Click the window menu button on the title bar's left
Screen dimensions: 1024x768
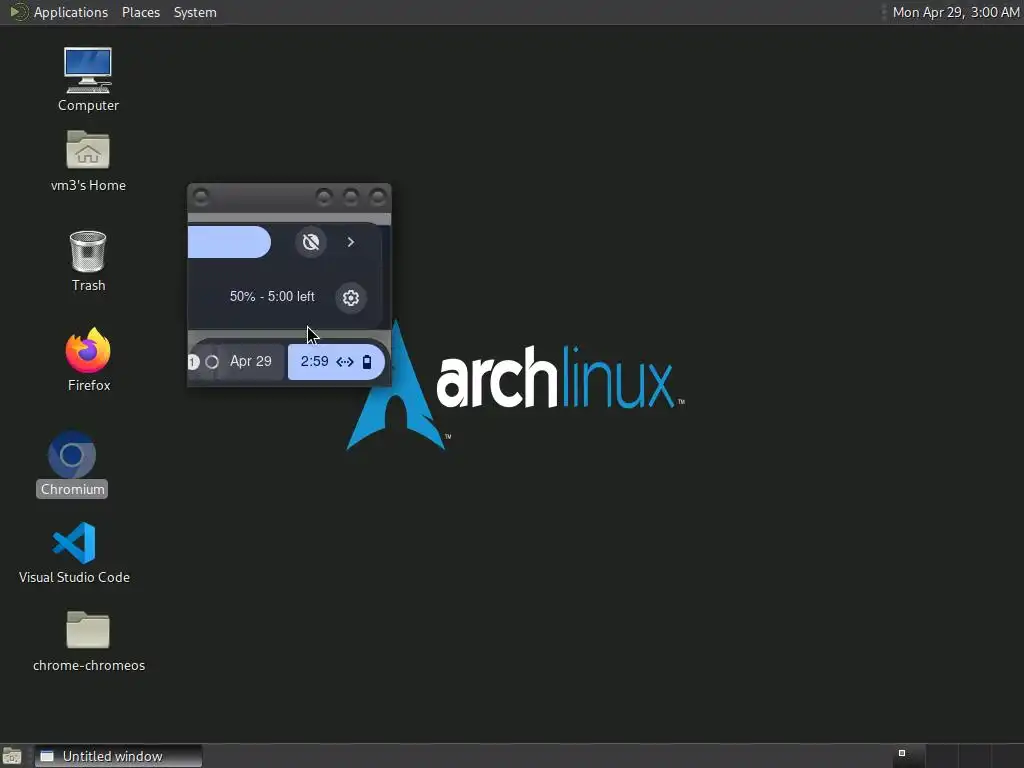pos(201,197)
